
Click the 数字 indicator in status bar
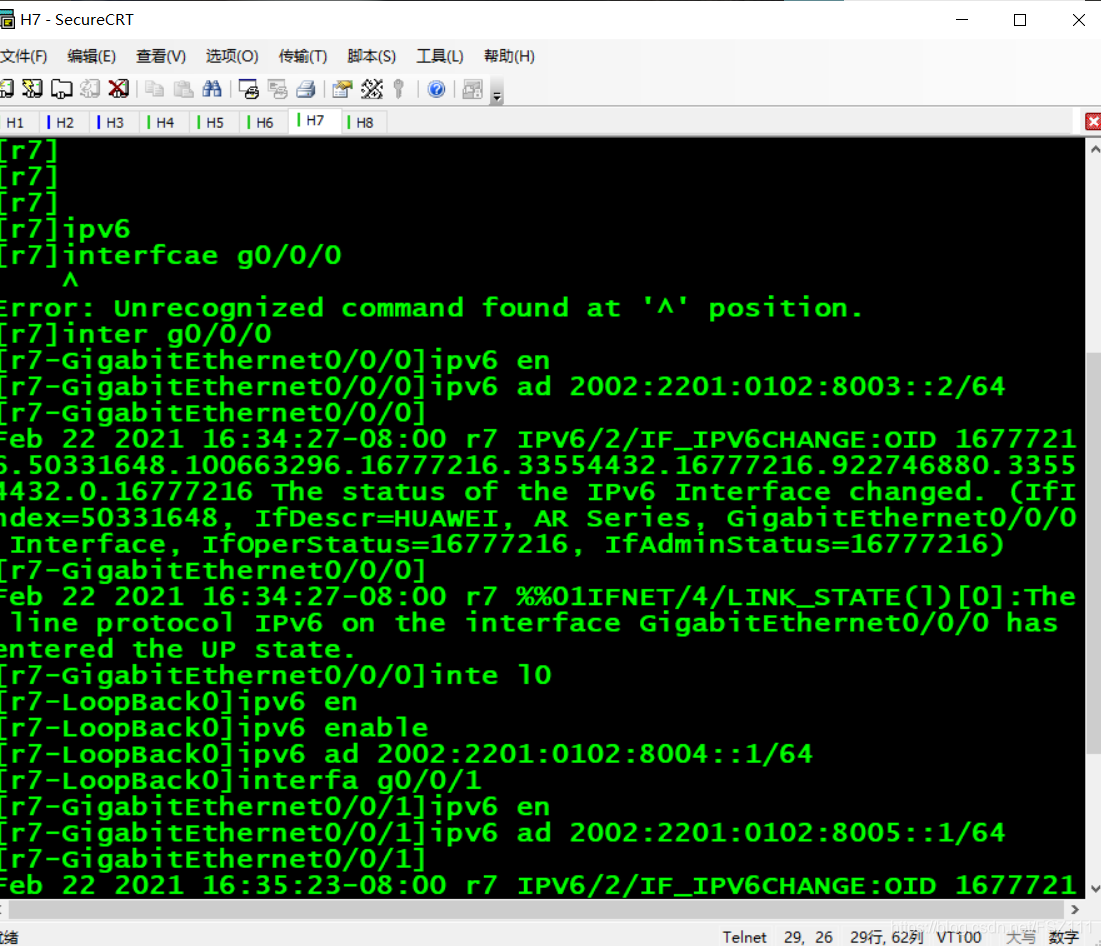tap(1063, 937)
